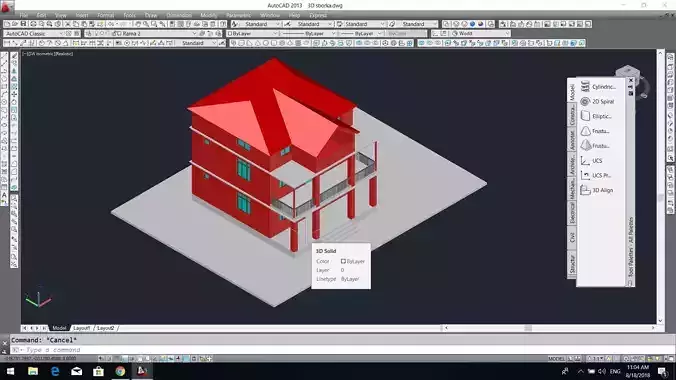Select the Torus modeling tool
This screenshot has width=676, height=380.
pyautogui.click(x=282, y=43)
